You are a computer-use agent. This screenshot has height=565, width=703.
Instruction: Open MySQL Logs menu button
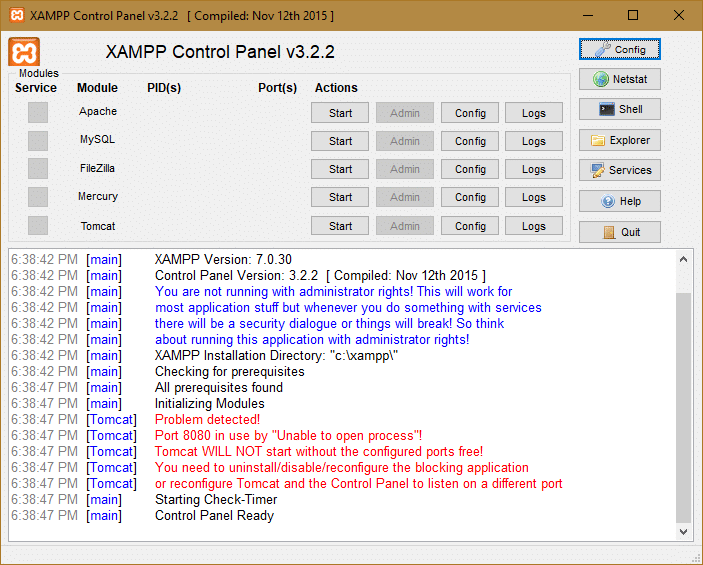[x=534, y=141]
